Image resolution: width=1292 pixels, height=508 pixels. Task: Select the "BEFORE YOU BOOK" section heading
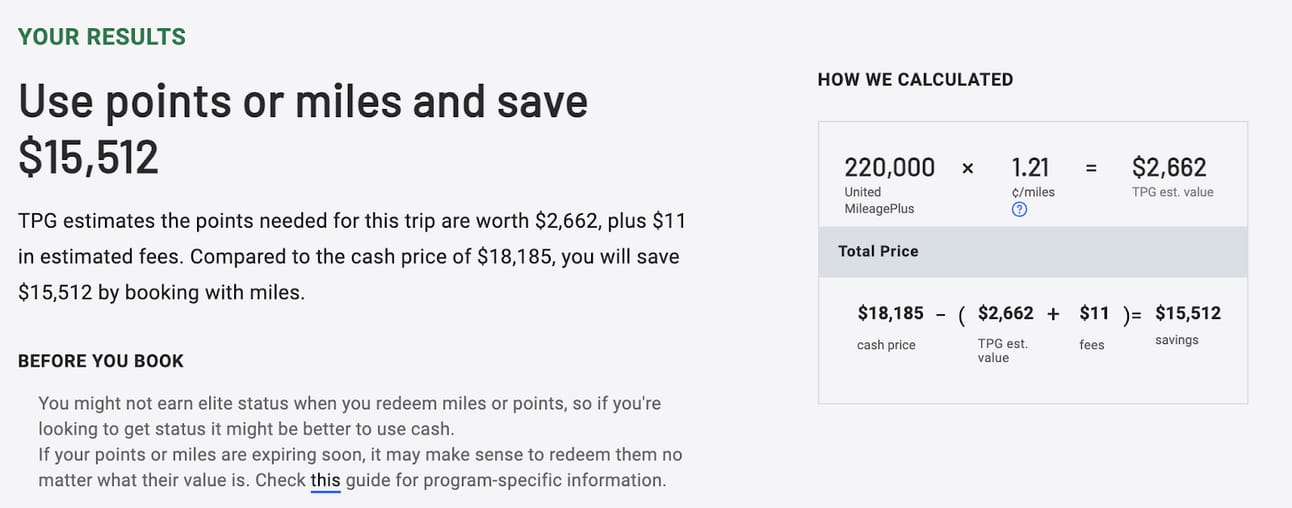(x=101, y=361)
